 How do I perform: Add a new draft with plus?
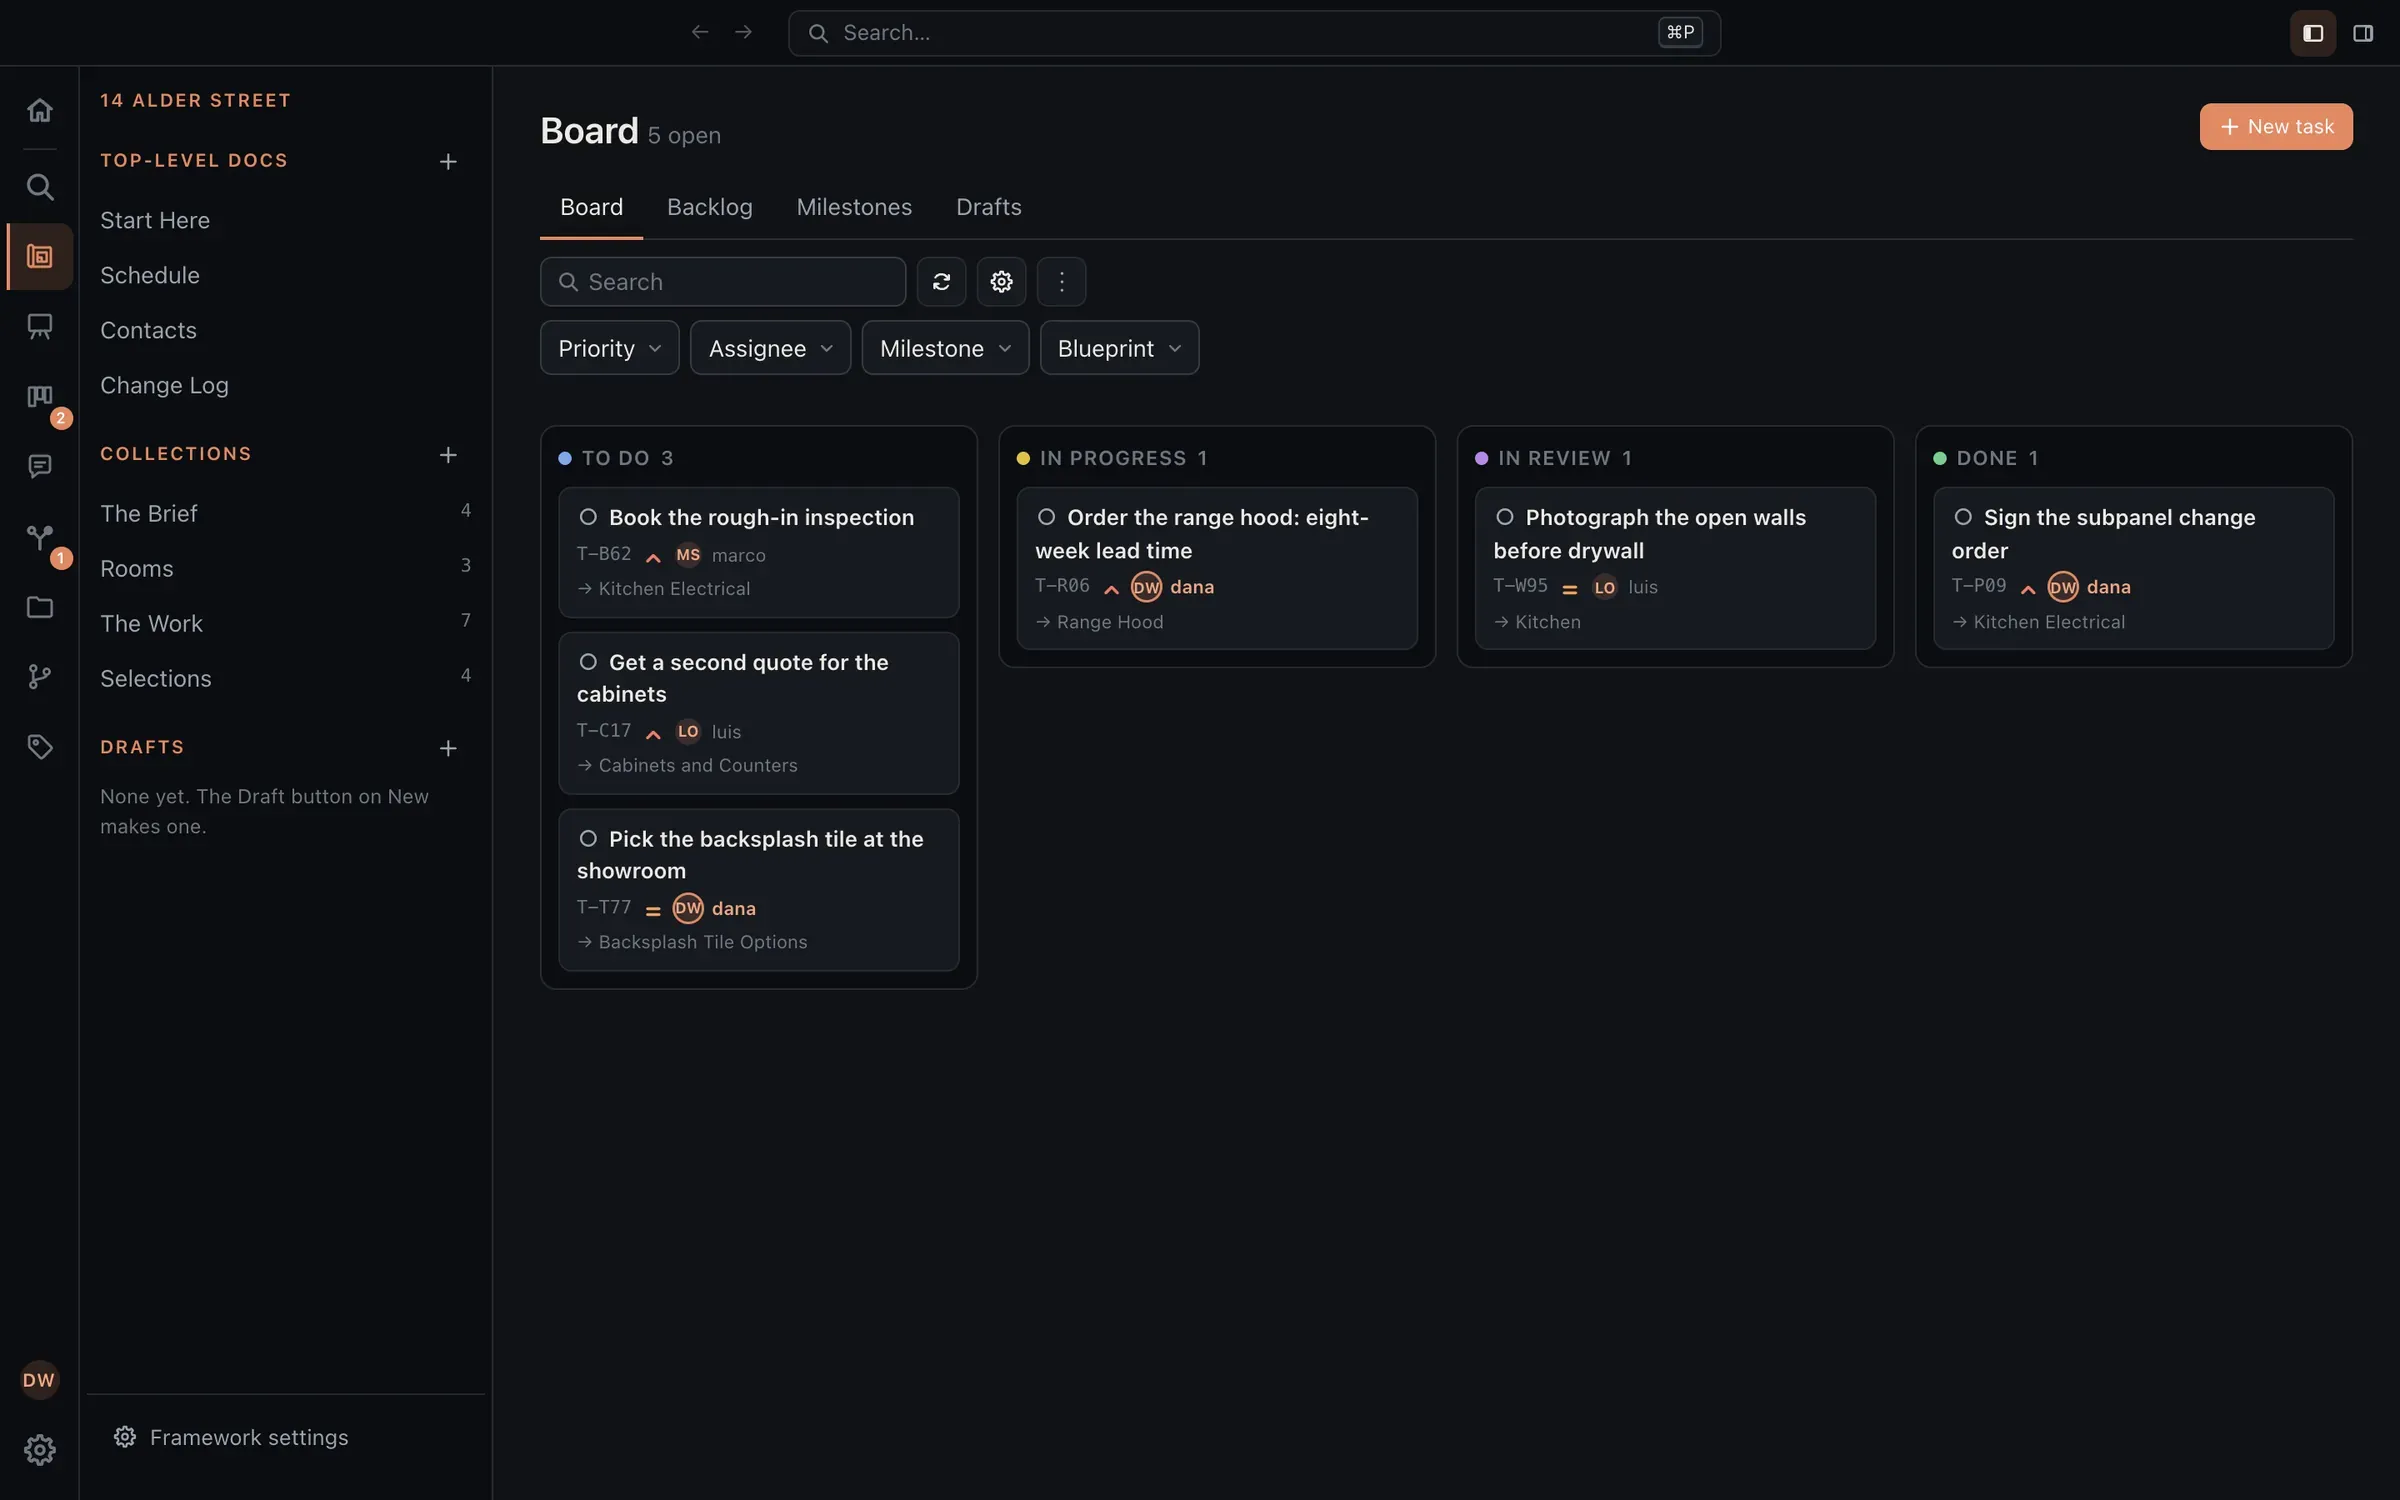pos(448,748)
